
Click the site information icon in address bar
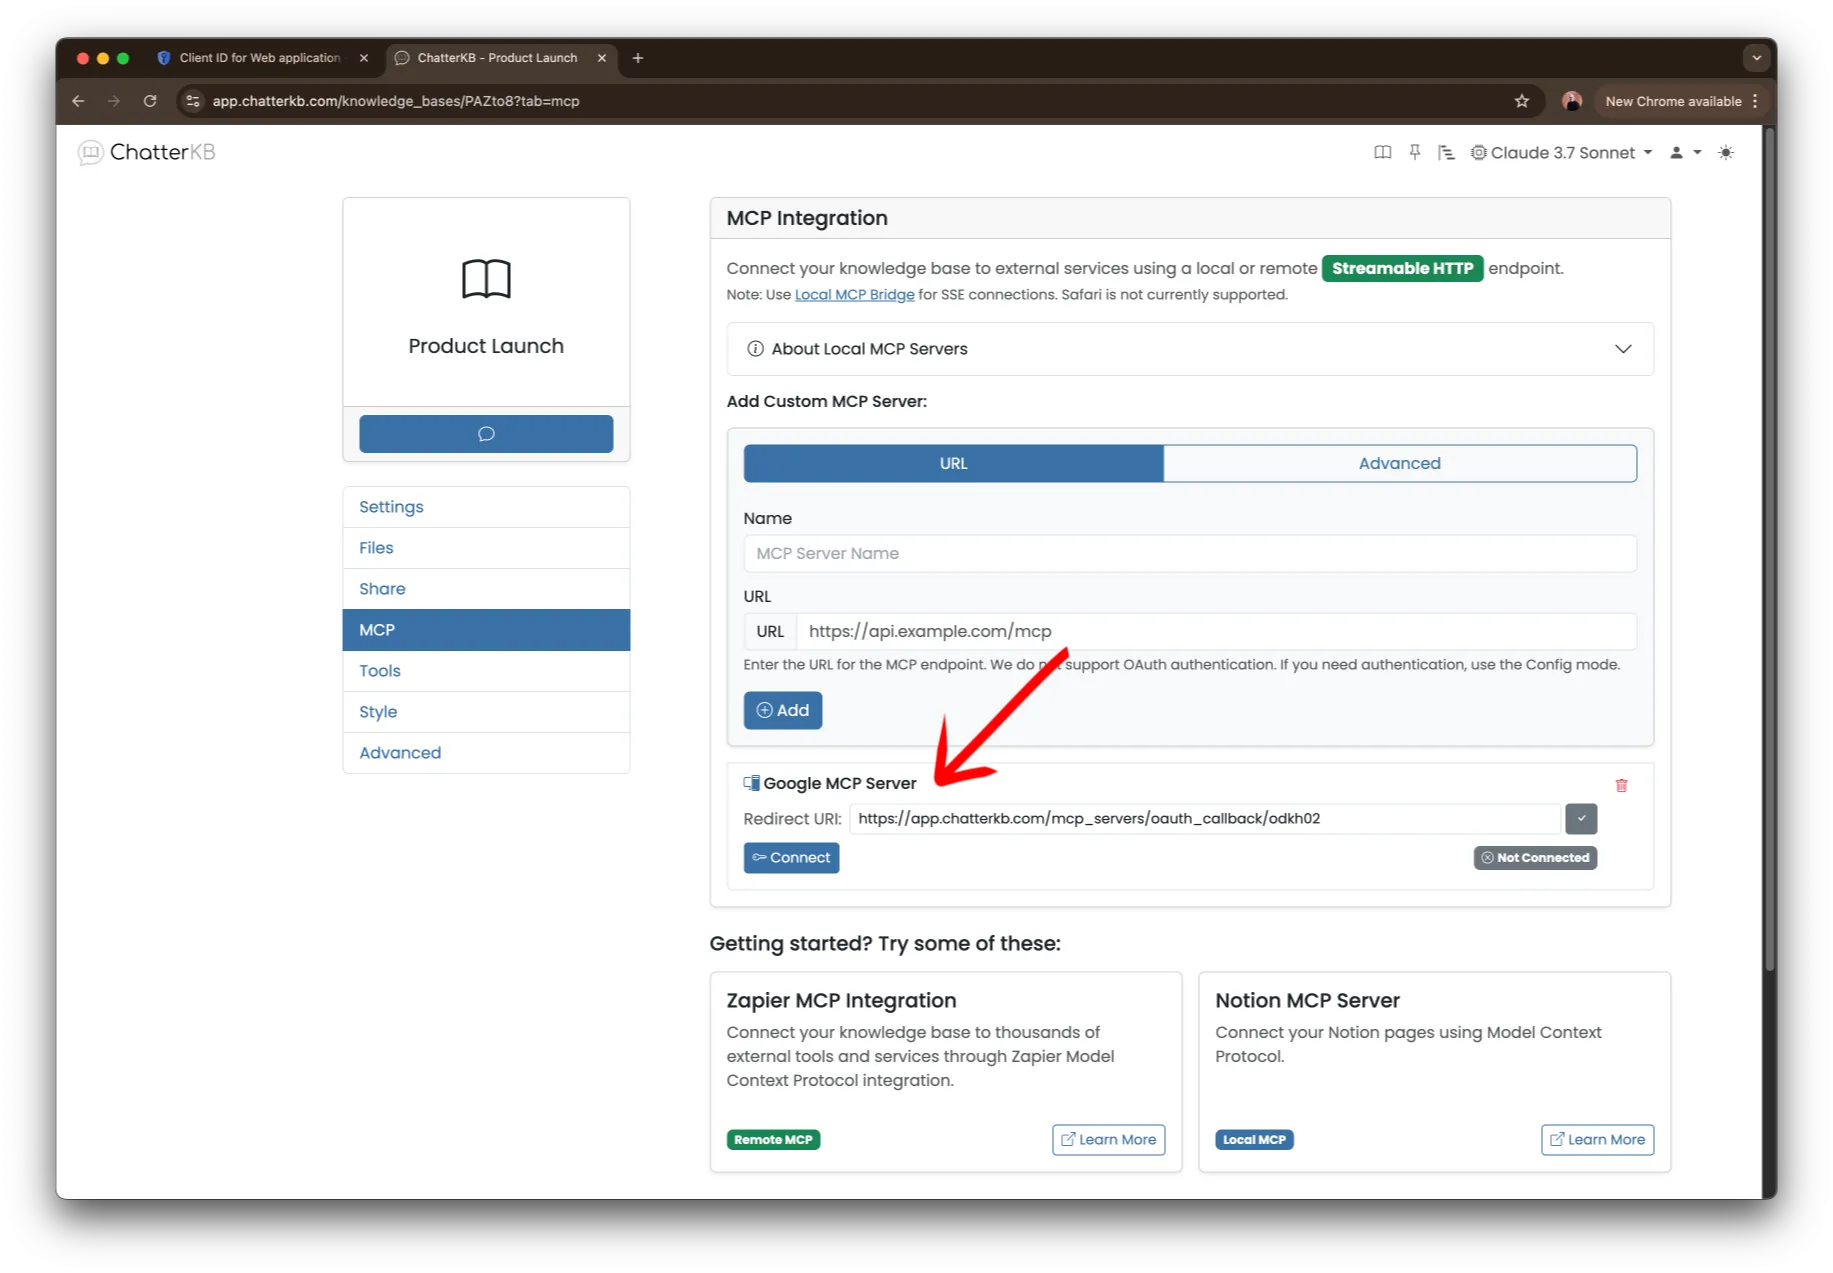(x=194, y=101)
